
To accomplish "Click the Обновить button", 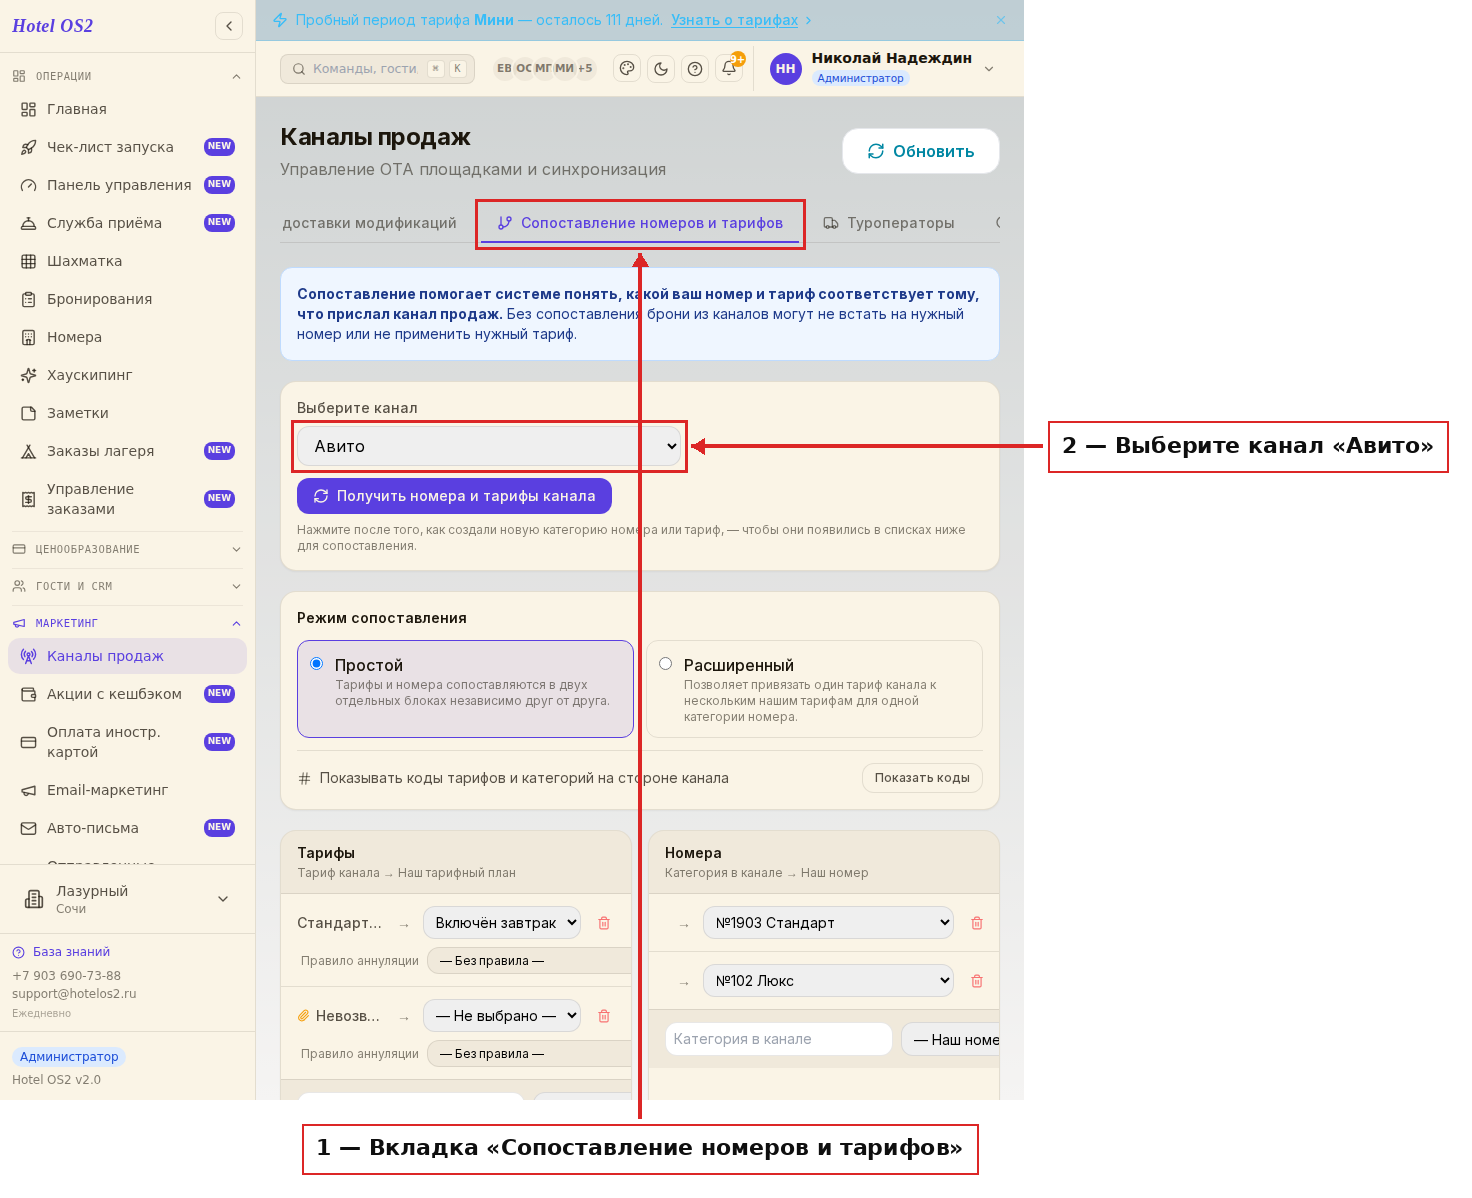I will [x=921, y=151].
